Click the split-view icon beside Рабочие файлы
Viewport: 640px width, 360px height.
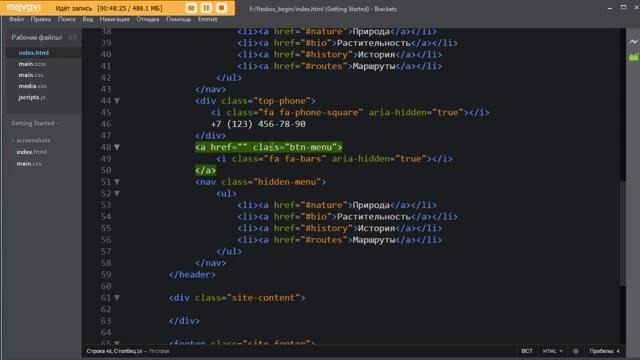(73, 37)
